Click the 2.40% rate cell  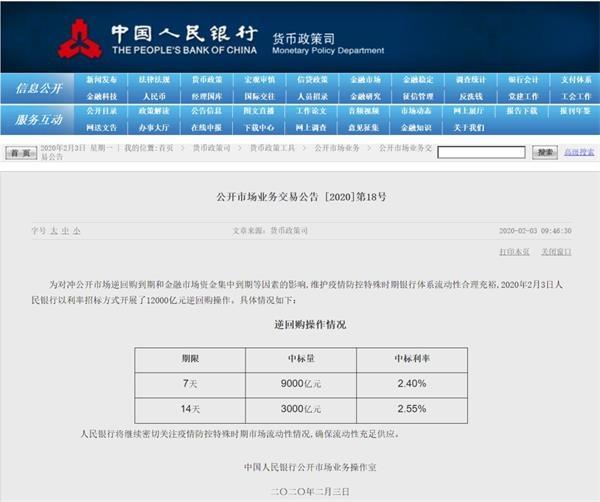(412, 383)
